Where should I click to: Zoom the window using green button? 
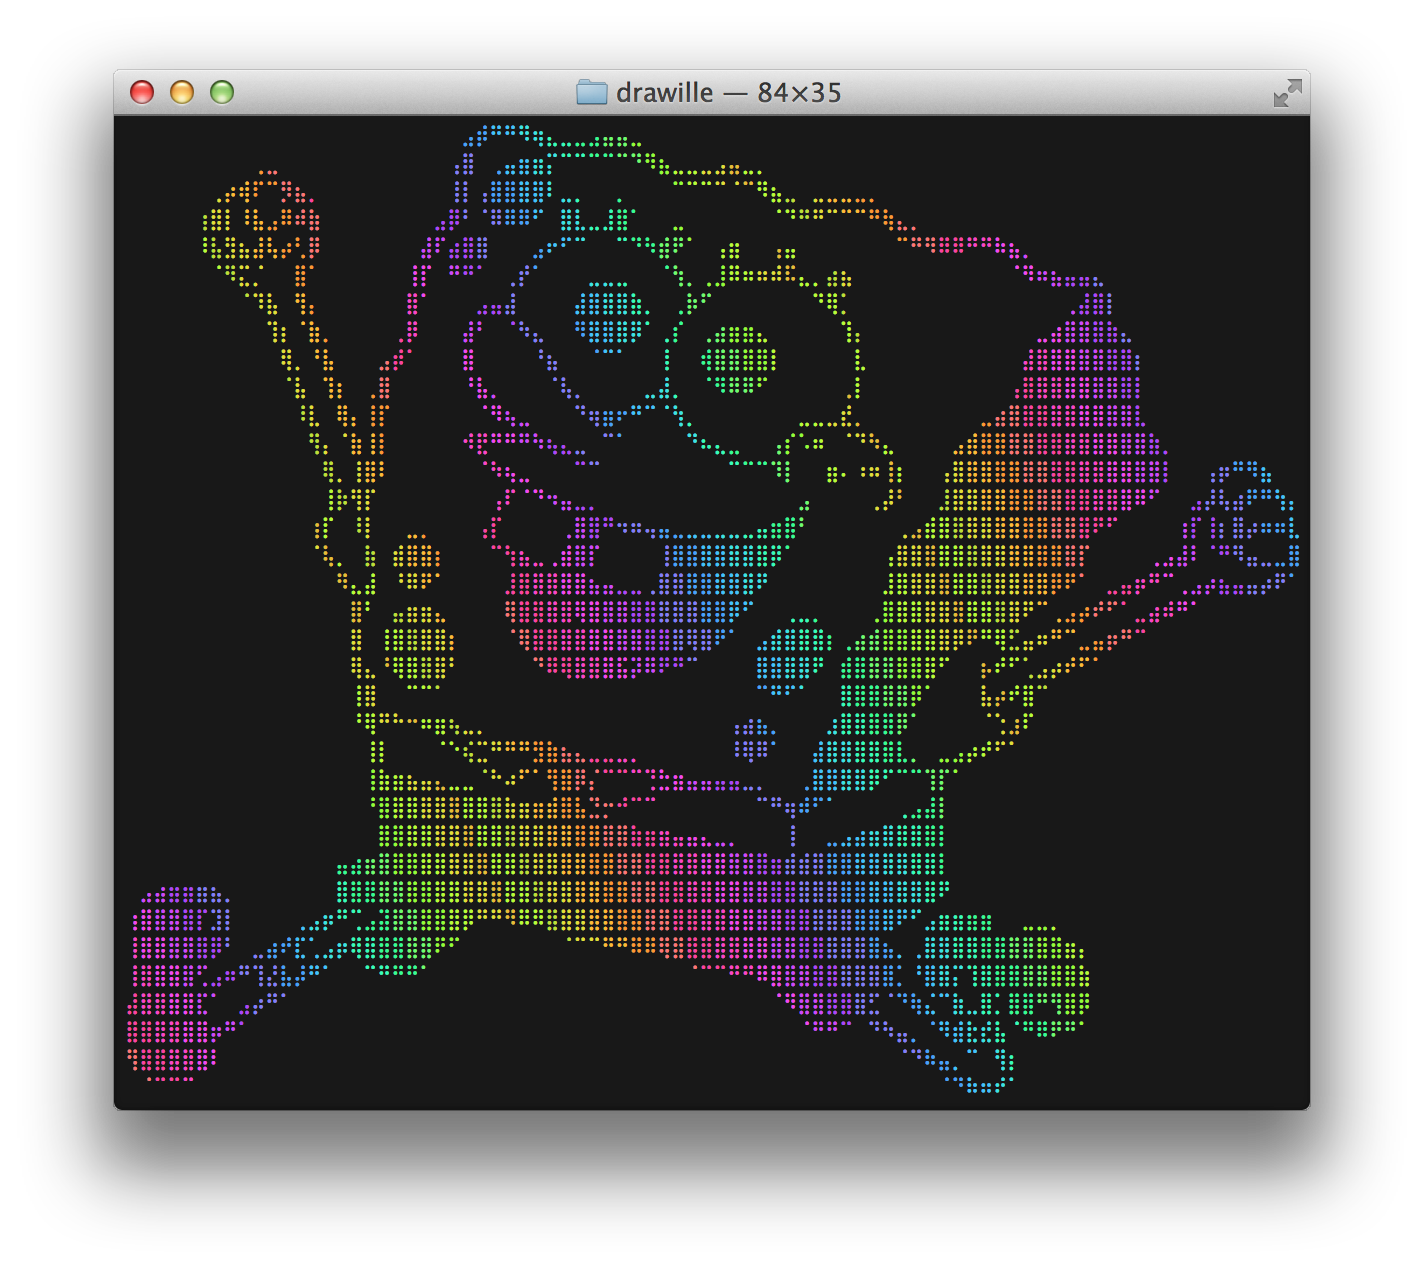tap(222, 92)
